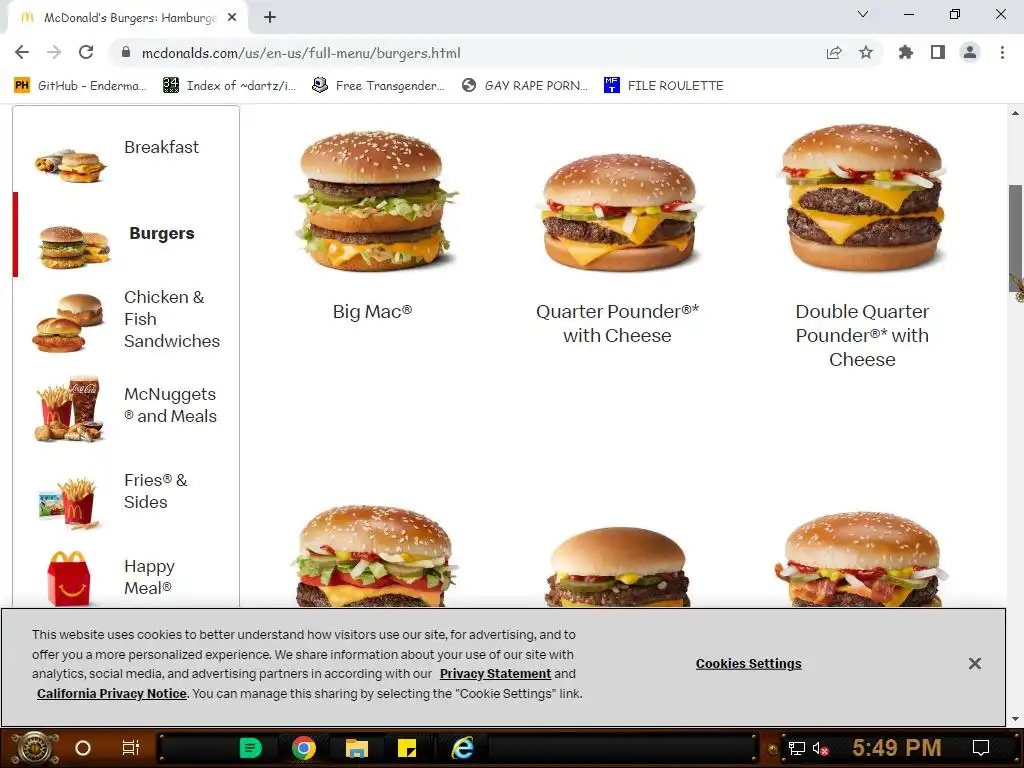
Task: Open File Explorer from the taskbar
Action: click(357, 748)
